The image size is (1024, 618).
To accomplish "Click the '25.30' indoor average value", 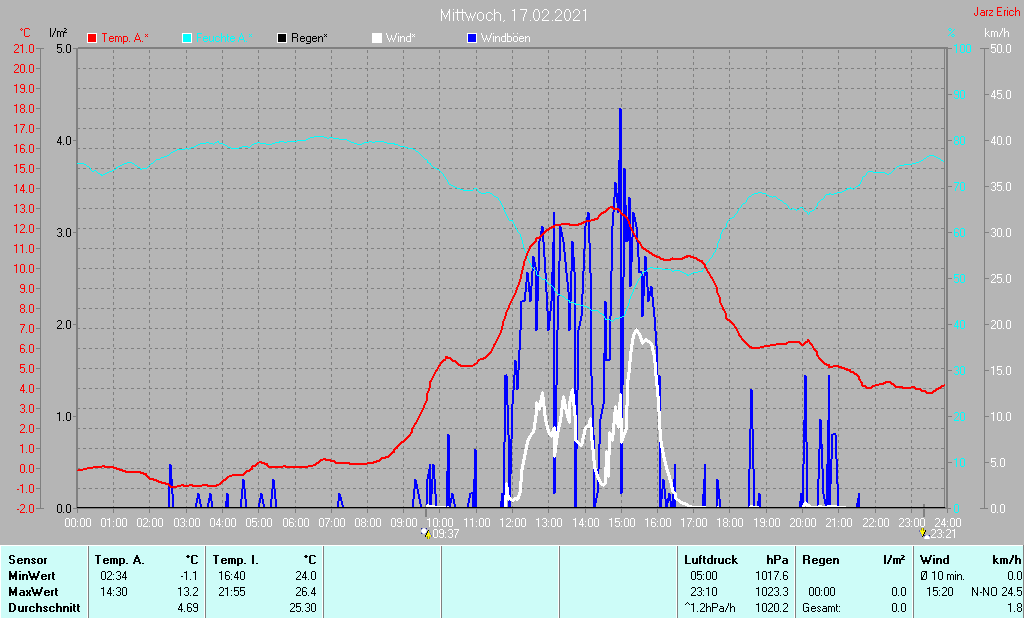I will (x=303, y=608).
